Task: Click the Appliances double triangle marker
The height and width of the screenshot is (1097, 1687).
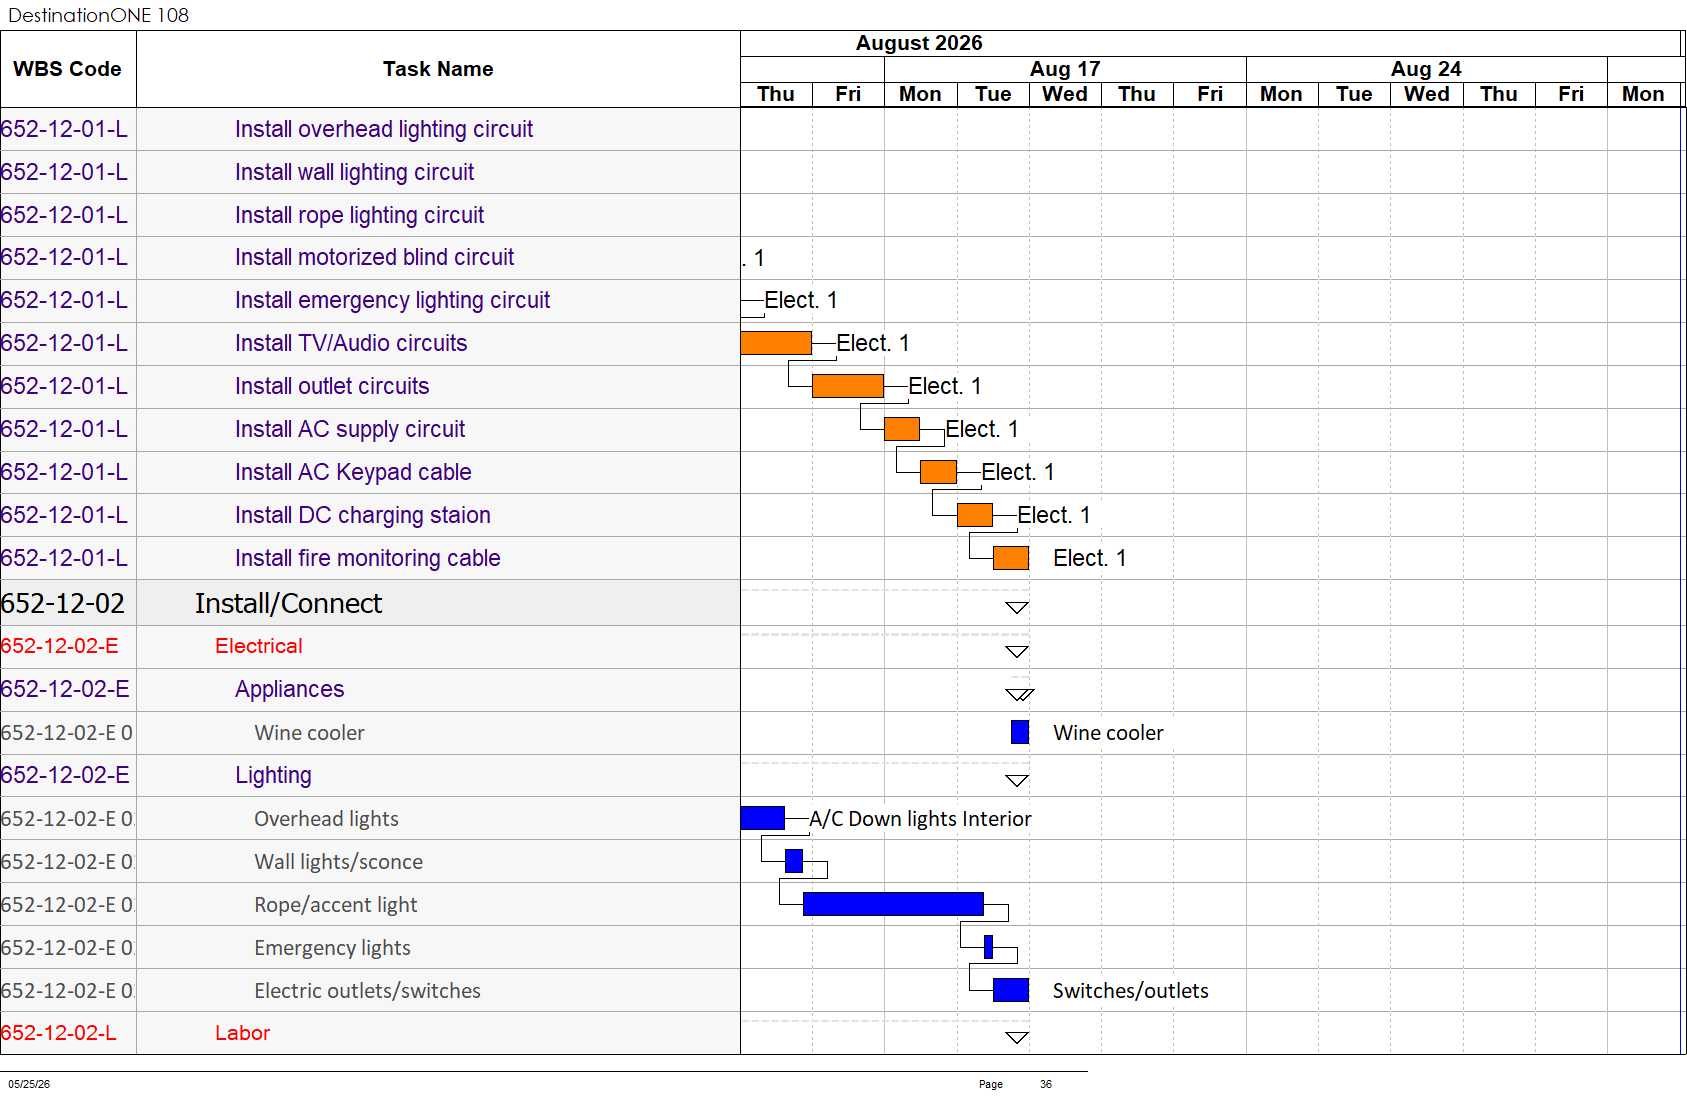Action: click(x=1019, y=695)
